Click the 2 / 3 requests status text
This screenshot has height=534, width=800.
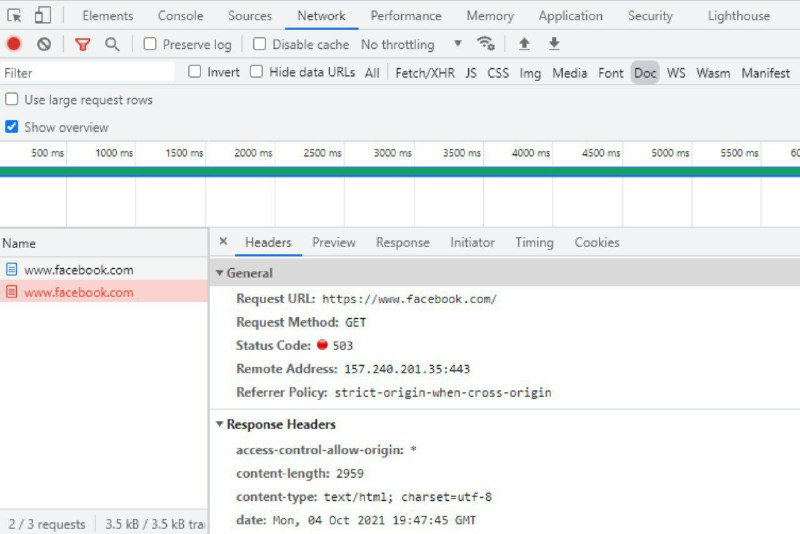pyautogui.click(x=47, y=524)
